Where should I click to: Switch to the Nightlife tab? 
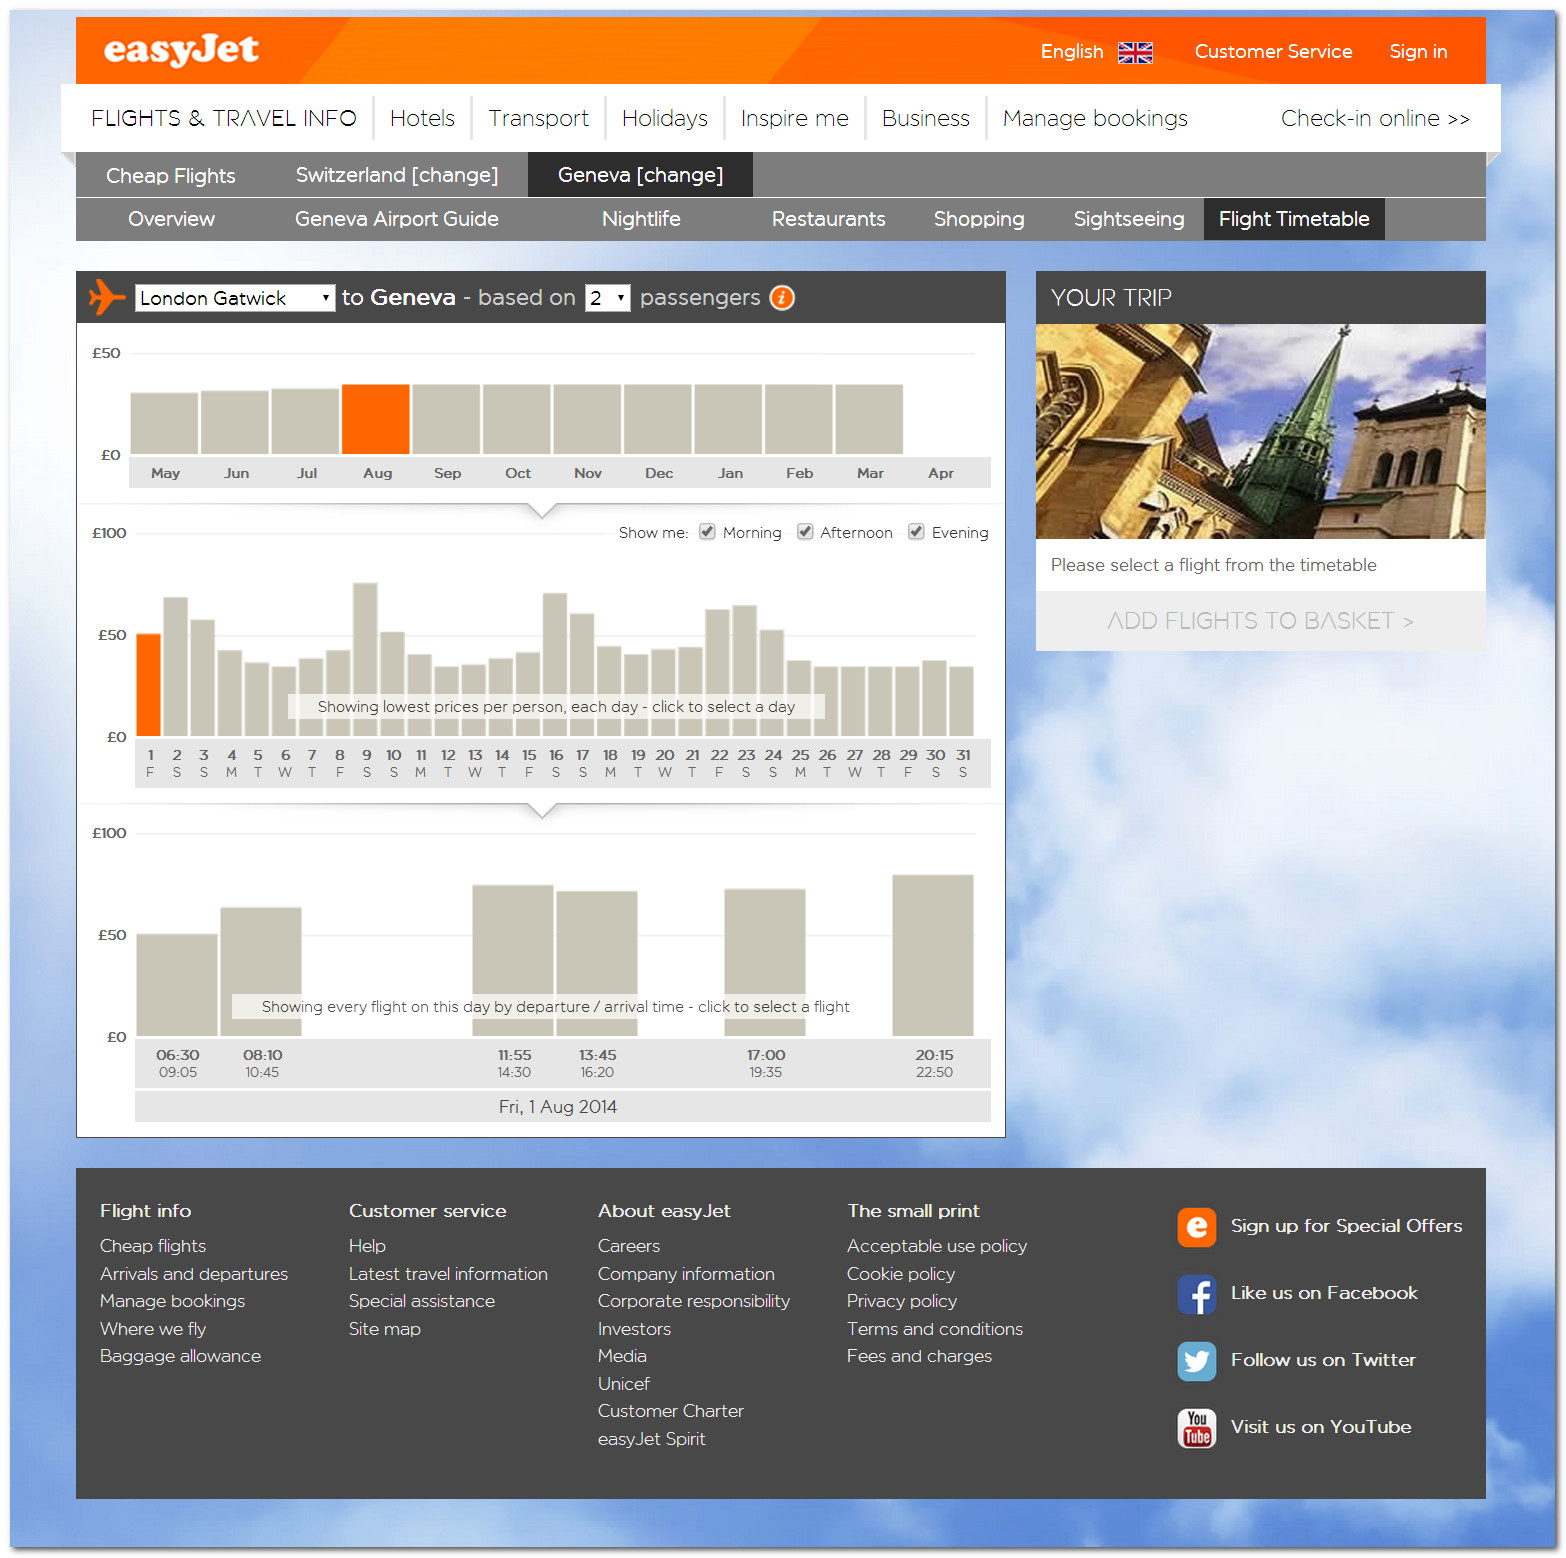click(x=641, y=219)
